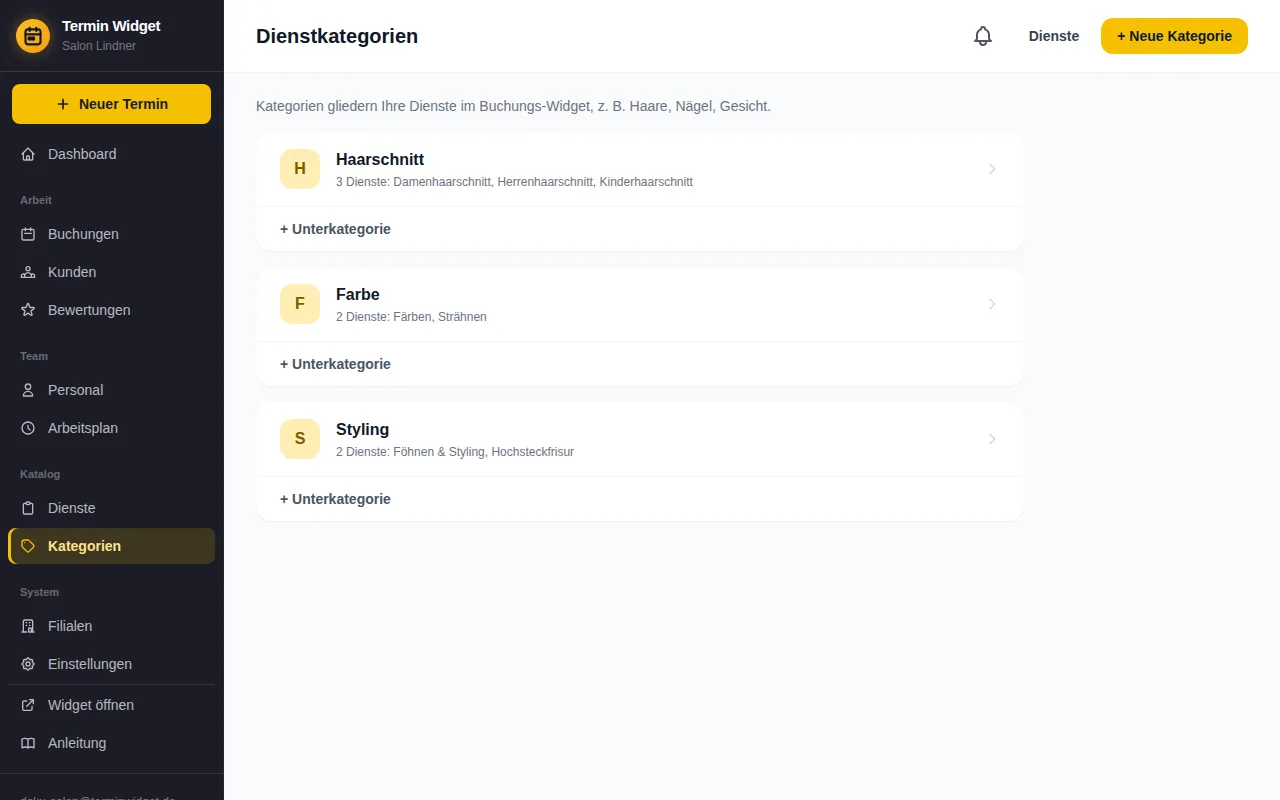Click the Kunden people icon
1280x800 pixels.
(28, 272)
